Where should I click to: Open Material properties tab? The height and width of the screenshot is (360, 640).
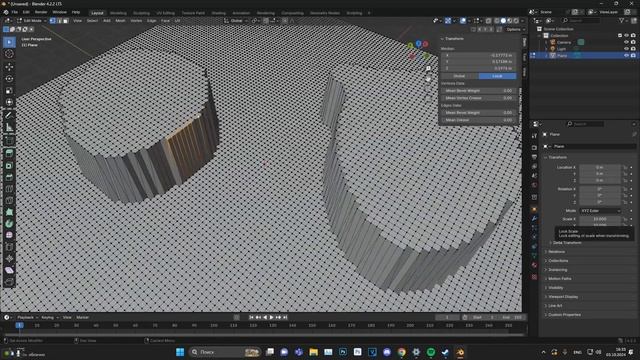click(x=534, y=265)
